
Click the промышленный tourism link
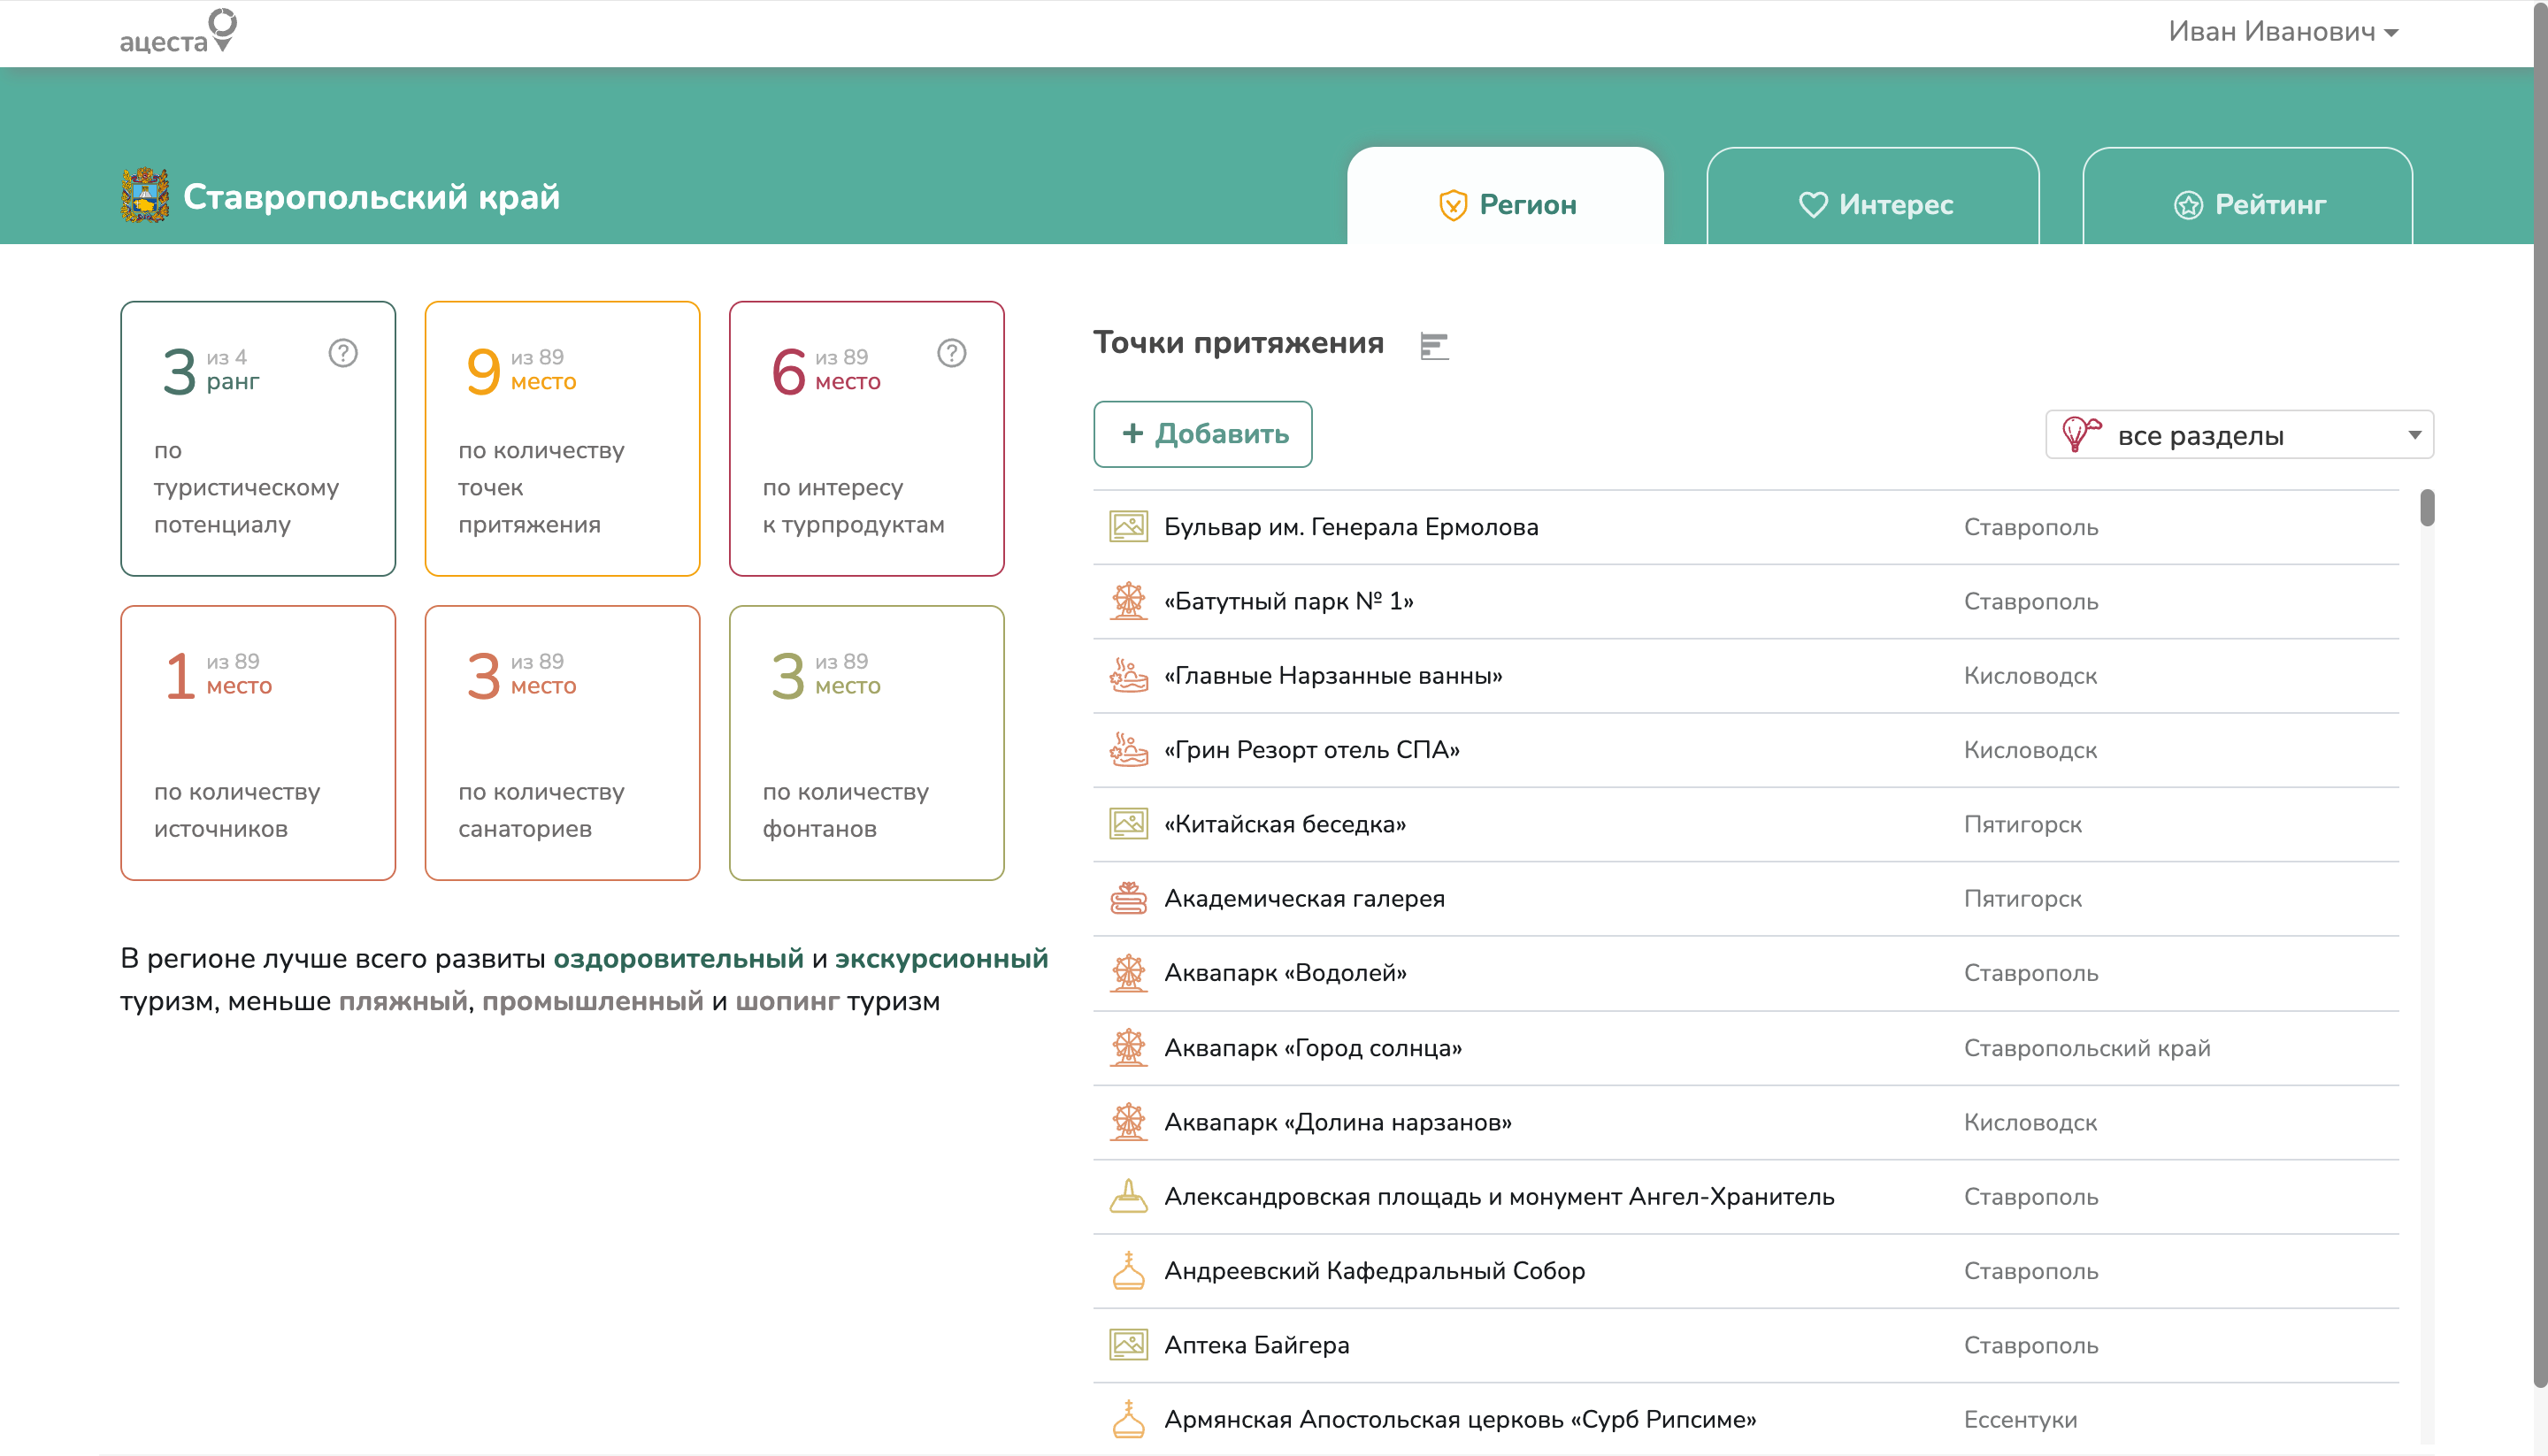click(592, 1001)
